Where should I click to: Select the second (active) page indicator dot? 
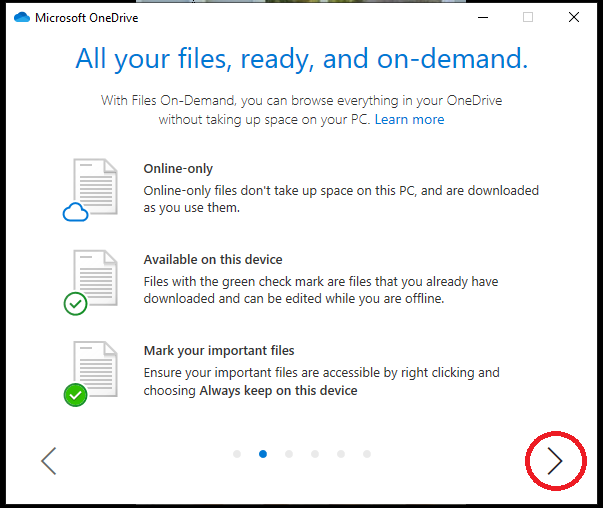[263, 454]
